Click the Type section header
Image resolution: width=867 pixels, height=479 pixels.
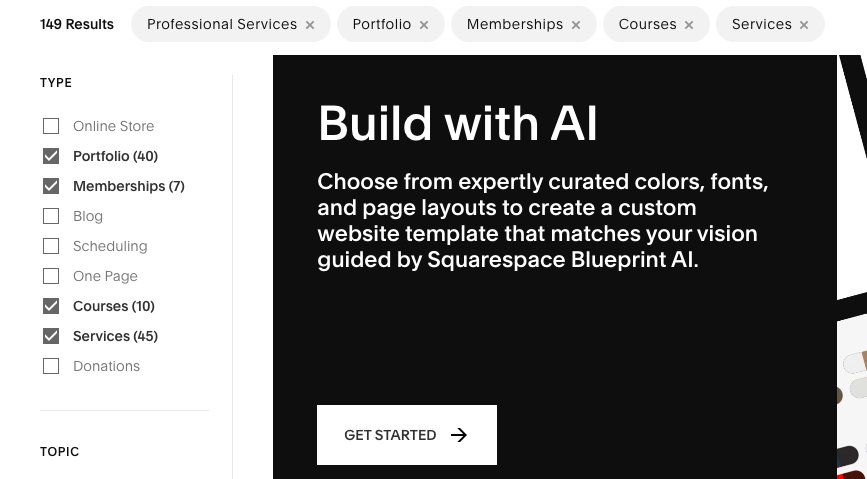pos(56,83)
